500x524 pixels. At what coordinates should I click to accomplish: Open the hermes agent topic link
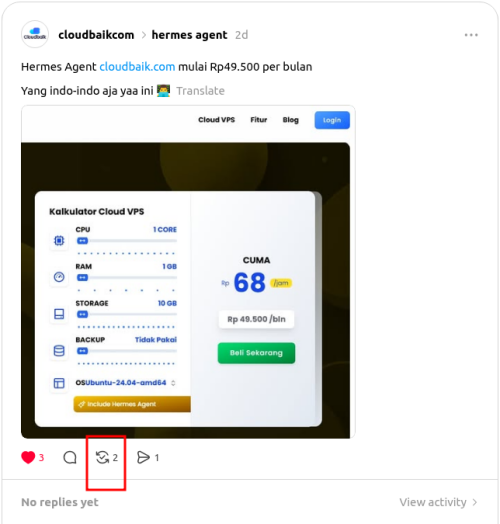[x=189, y=35]
